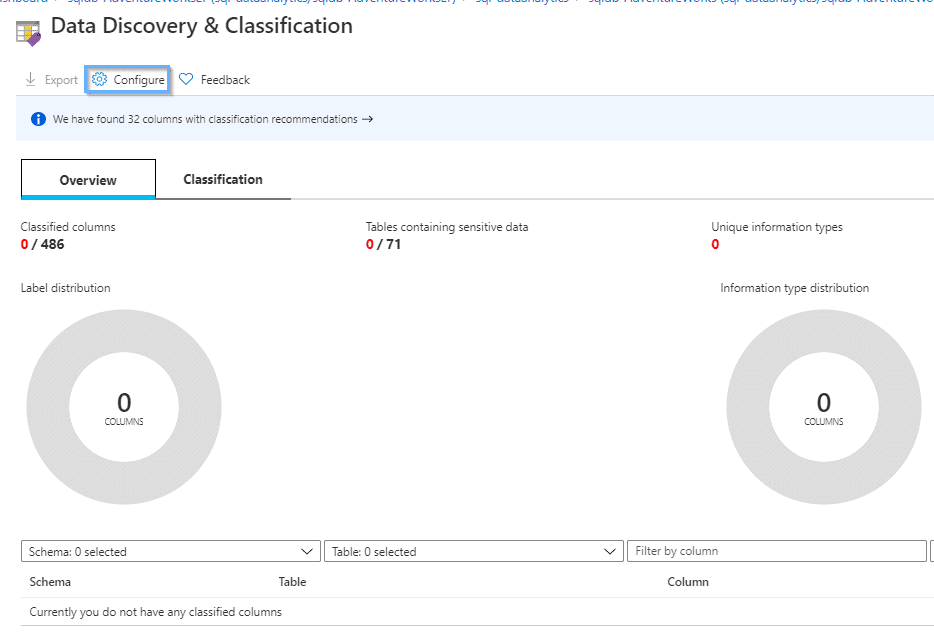Click the Data Discovery & Classification title
934x642 pixels.
point(202,26)
